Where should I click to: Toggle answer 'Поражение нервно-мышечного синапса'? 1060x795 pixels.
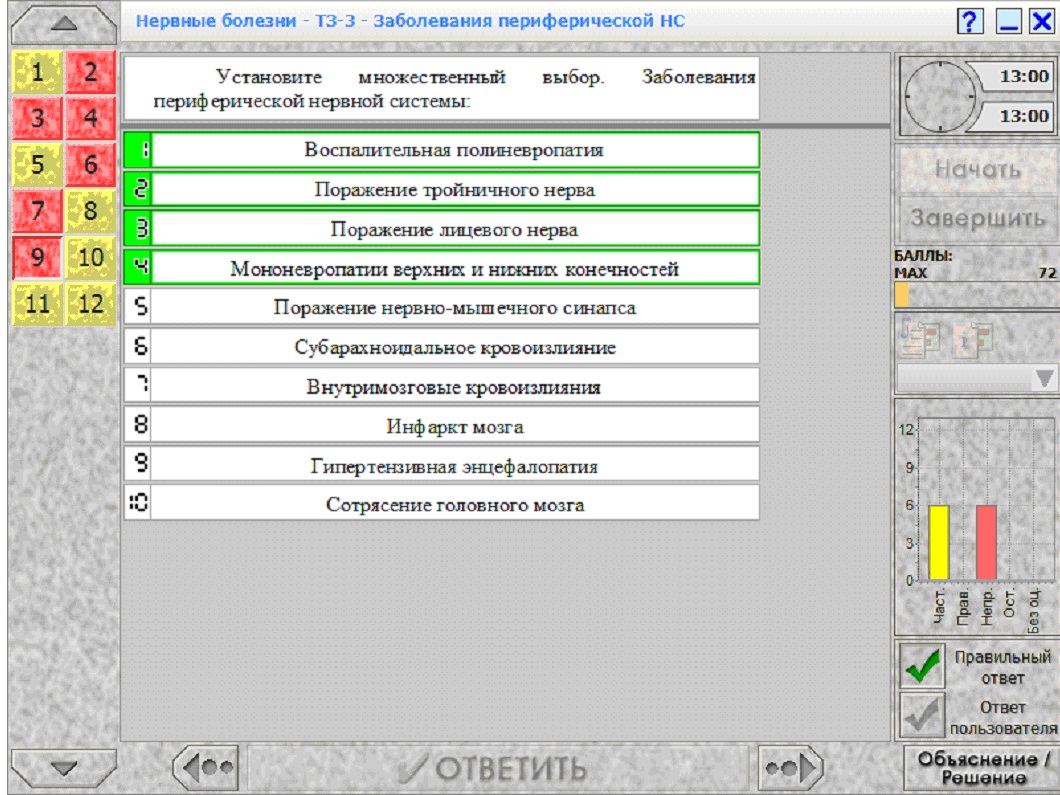coord(441,308)
